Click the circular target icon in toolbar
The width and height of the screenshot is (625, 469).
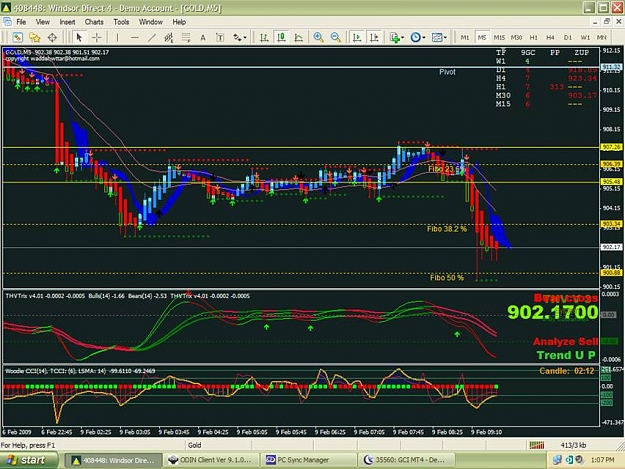click(x=52, y=37)
